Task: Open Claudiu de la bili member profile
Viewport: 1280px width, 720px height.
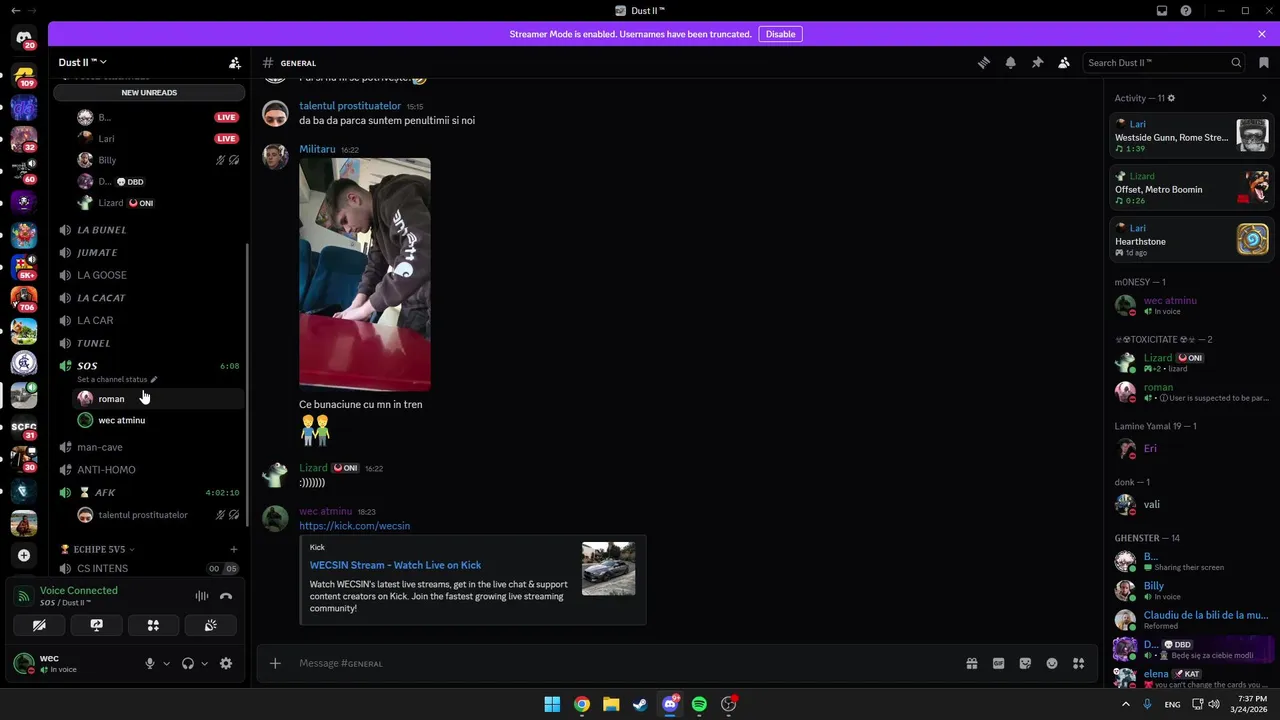Action: [1192, 620]
